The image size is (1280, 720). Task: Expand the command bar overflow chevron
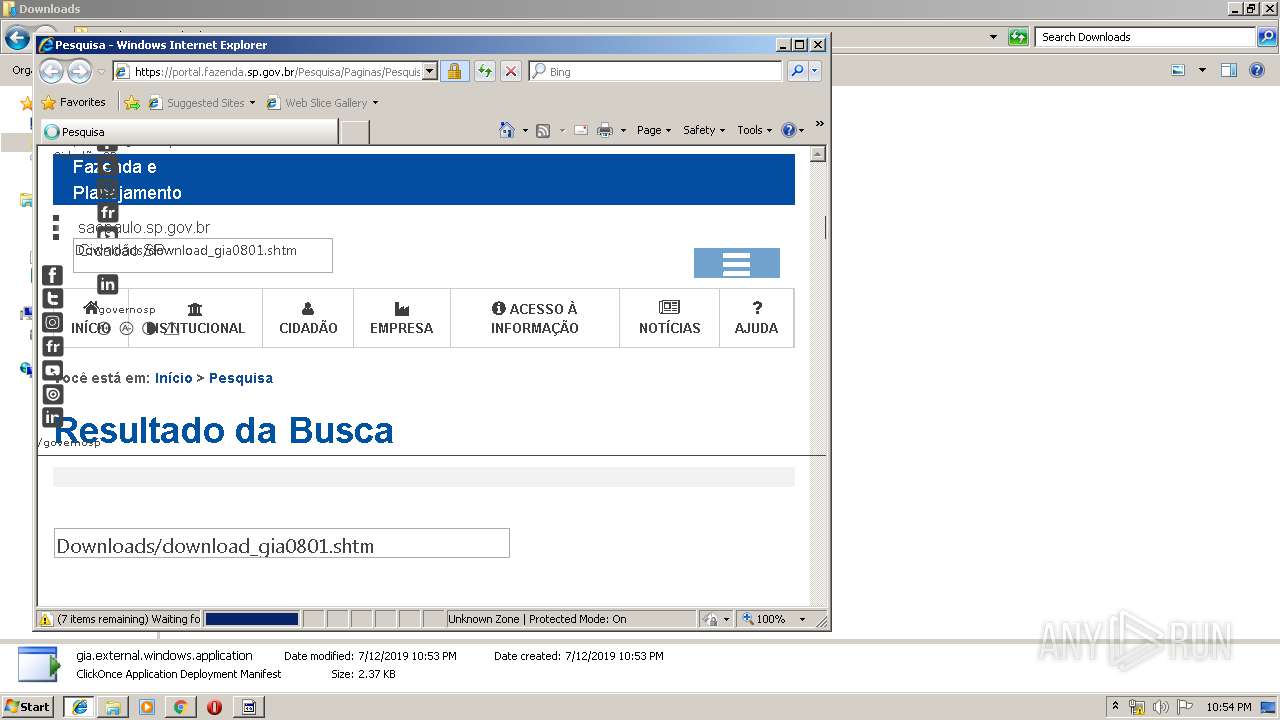[x=819, y=124]
